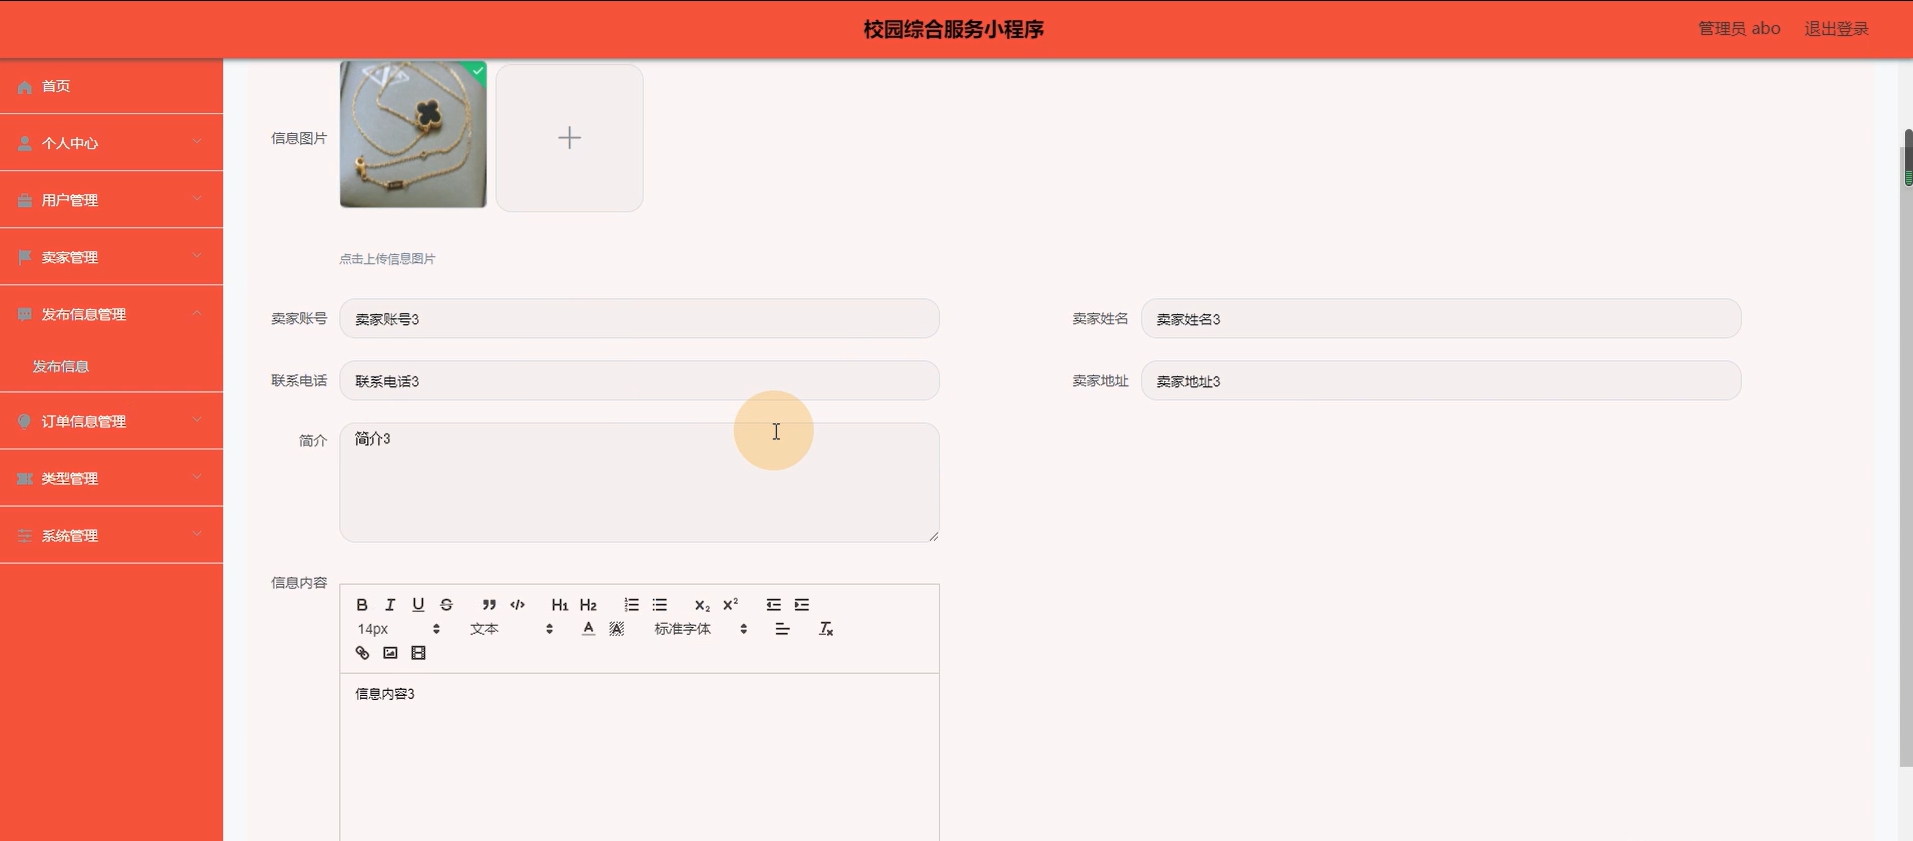Click the superscript icon
Image resolution: width=1913 pixels, height=841 pixels.
tap(730, 605)
